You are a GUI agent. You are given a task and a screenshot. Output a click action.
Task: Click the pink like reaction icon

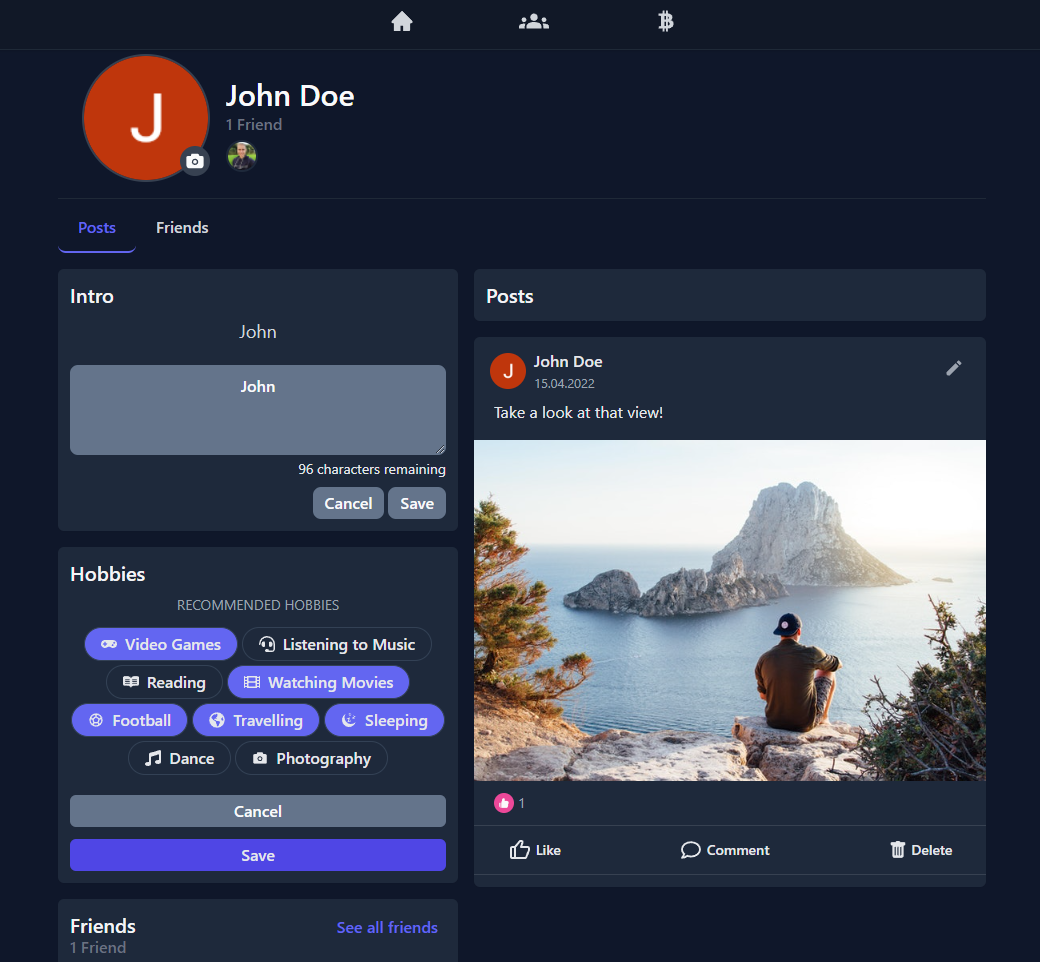[x=504, y=803]
